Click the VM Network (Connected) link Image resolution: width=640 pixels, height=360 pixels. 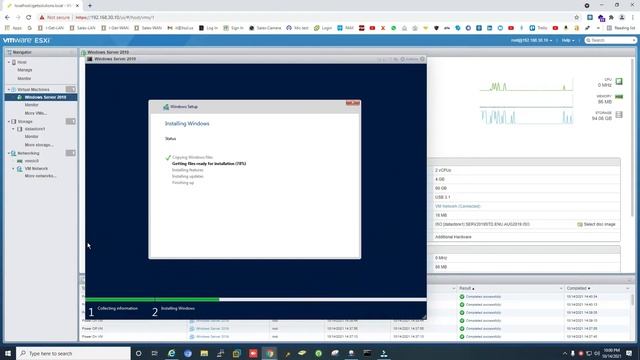coord(458,206)
